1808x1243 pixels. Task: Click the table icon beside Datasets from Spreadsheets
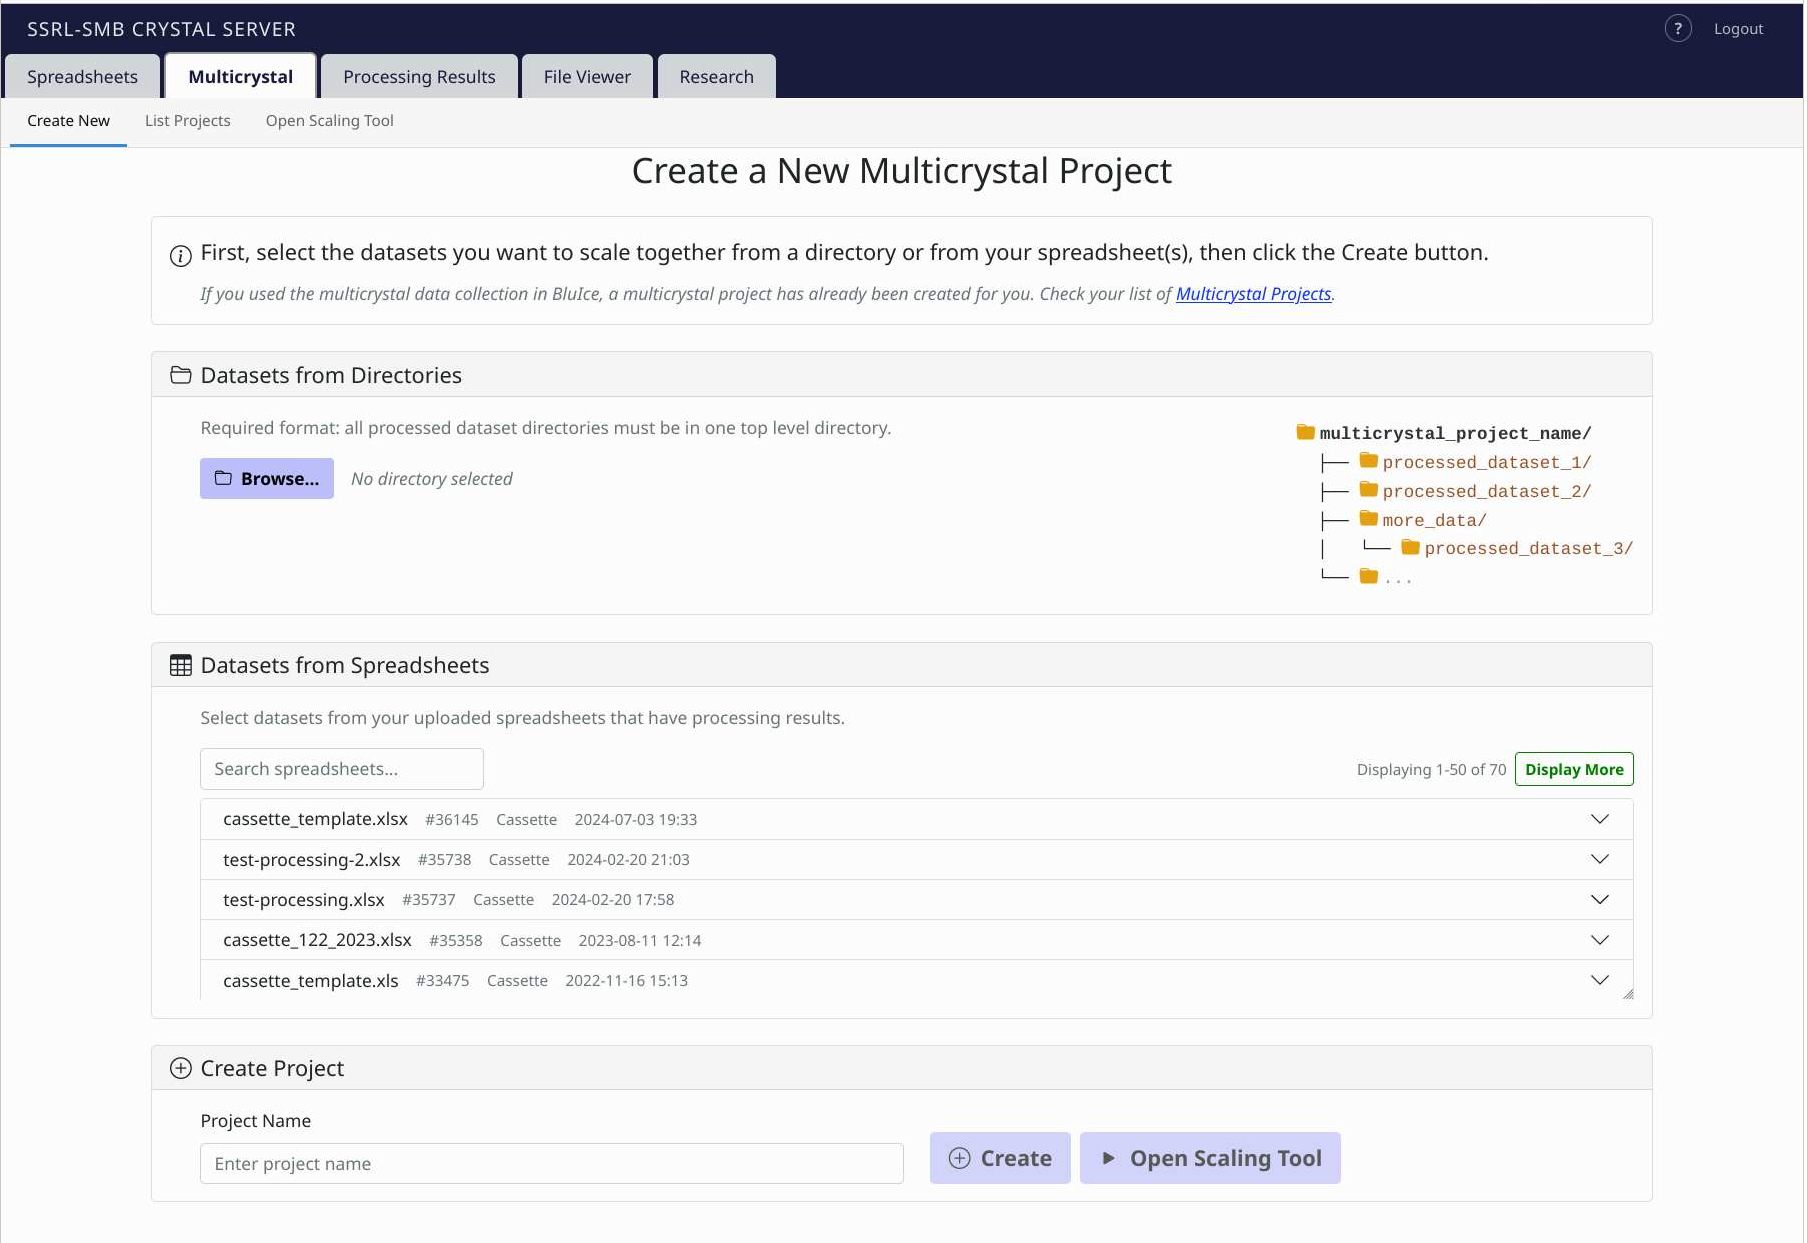pyautogui.click(x=181, y=665)
